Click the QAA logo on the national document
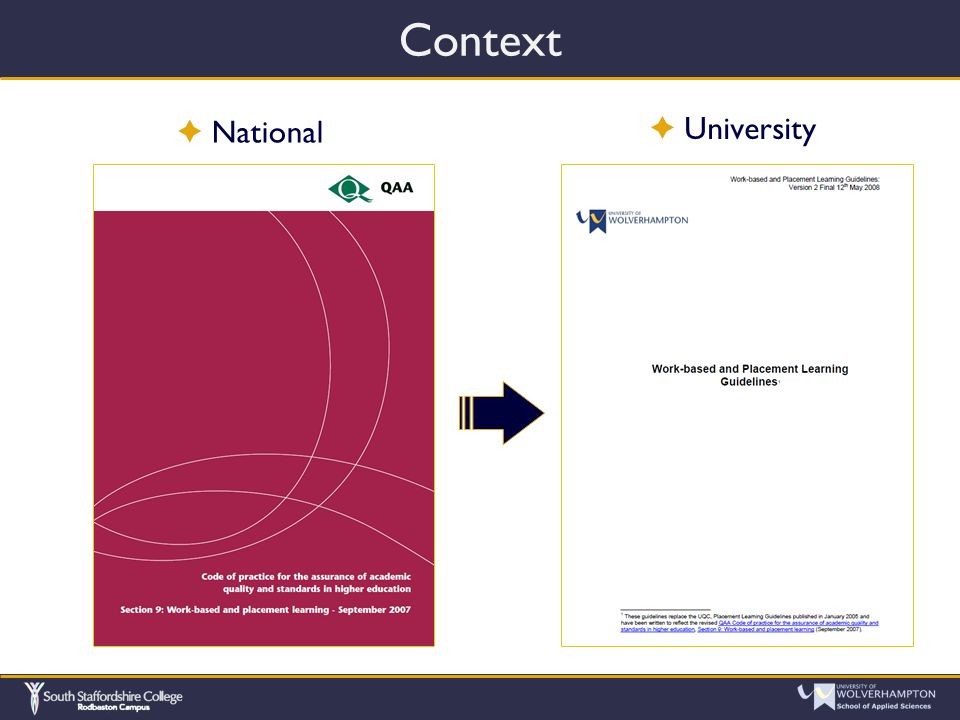The image size is (960, 720). (x=371, y=188)
